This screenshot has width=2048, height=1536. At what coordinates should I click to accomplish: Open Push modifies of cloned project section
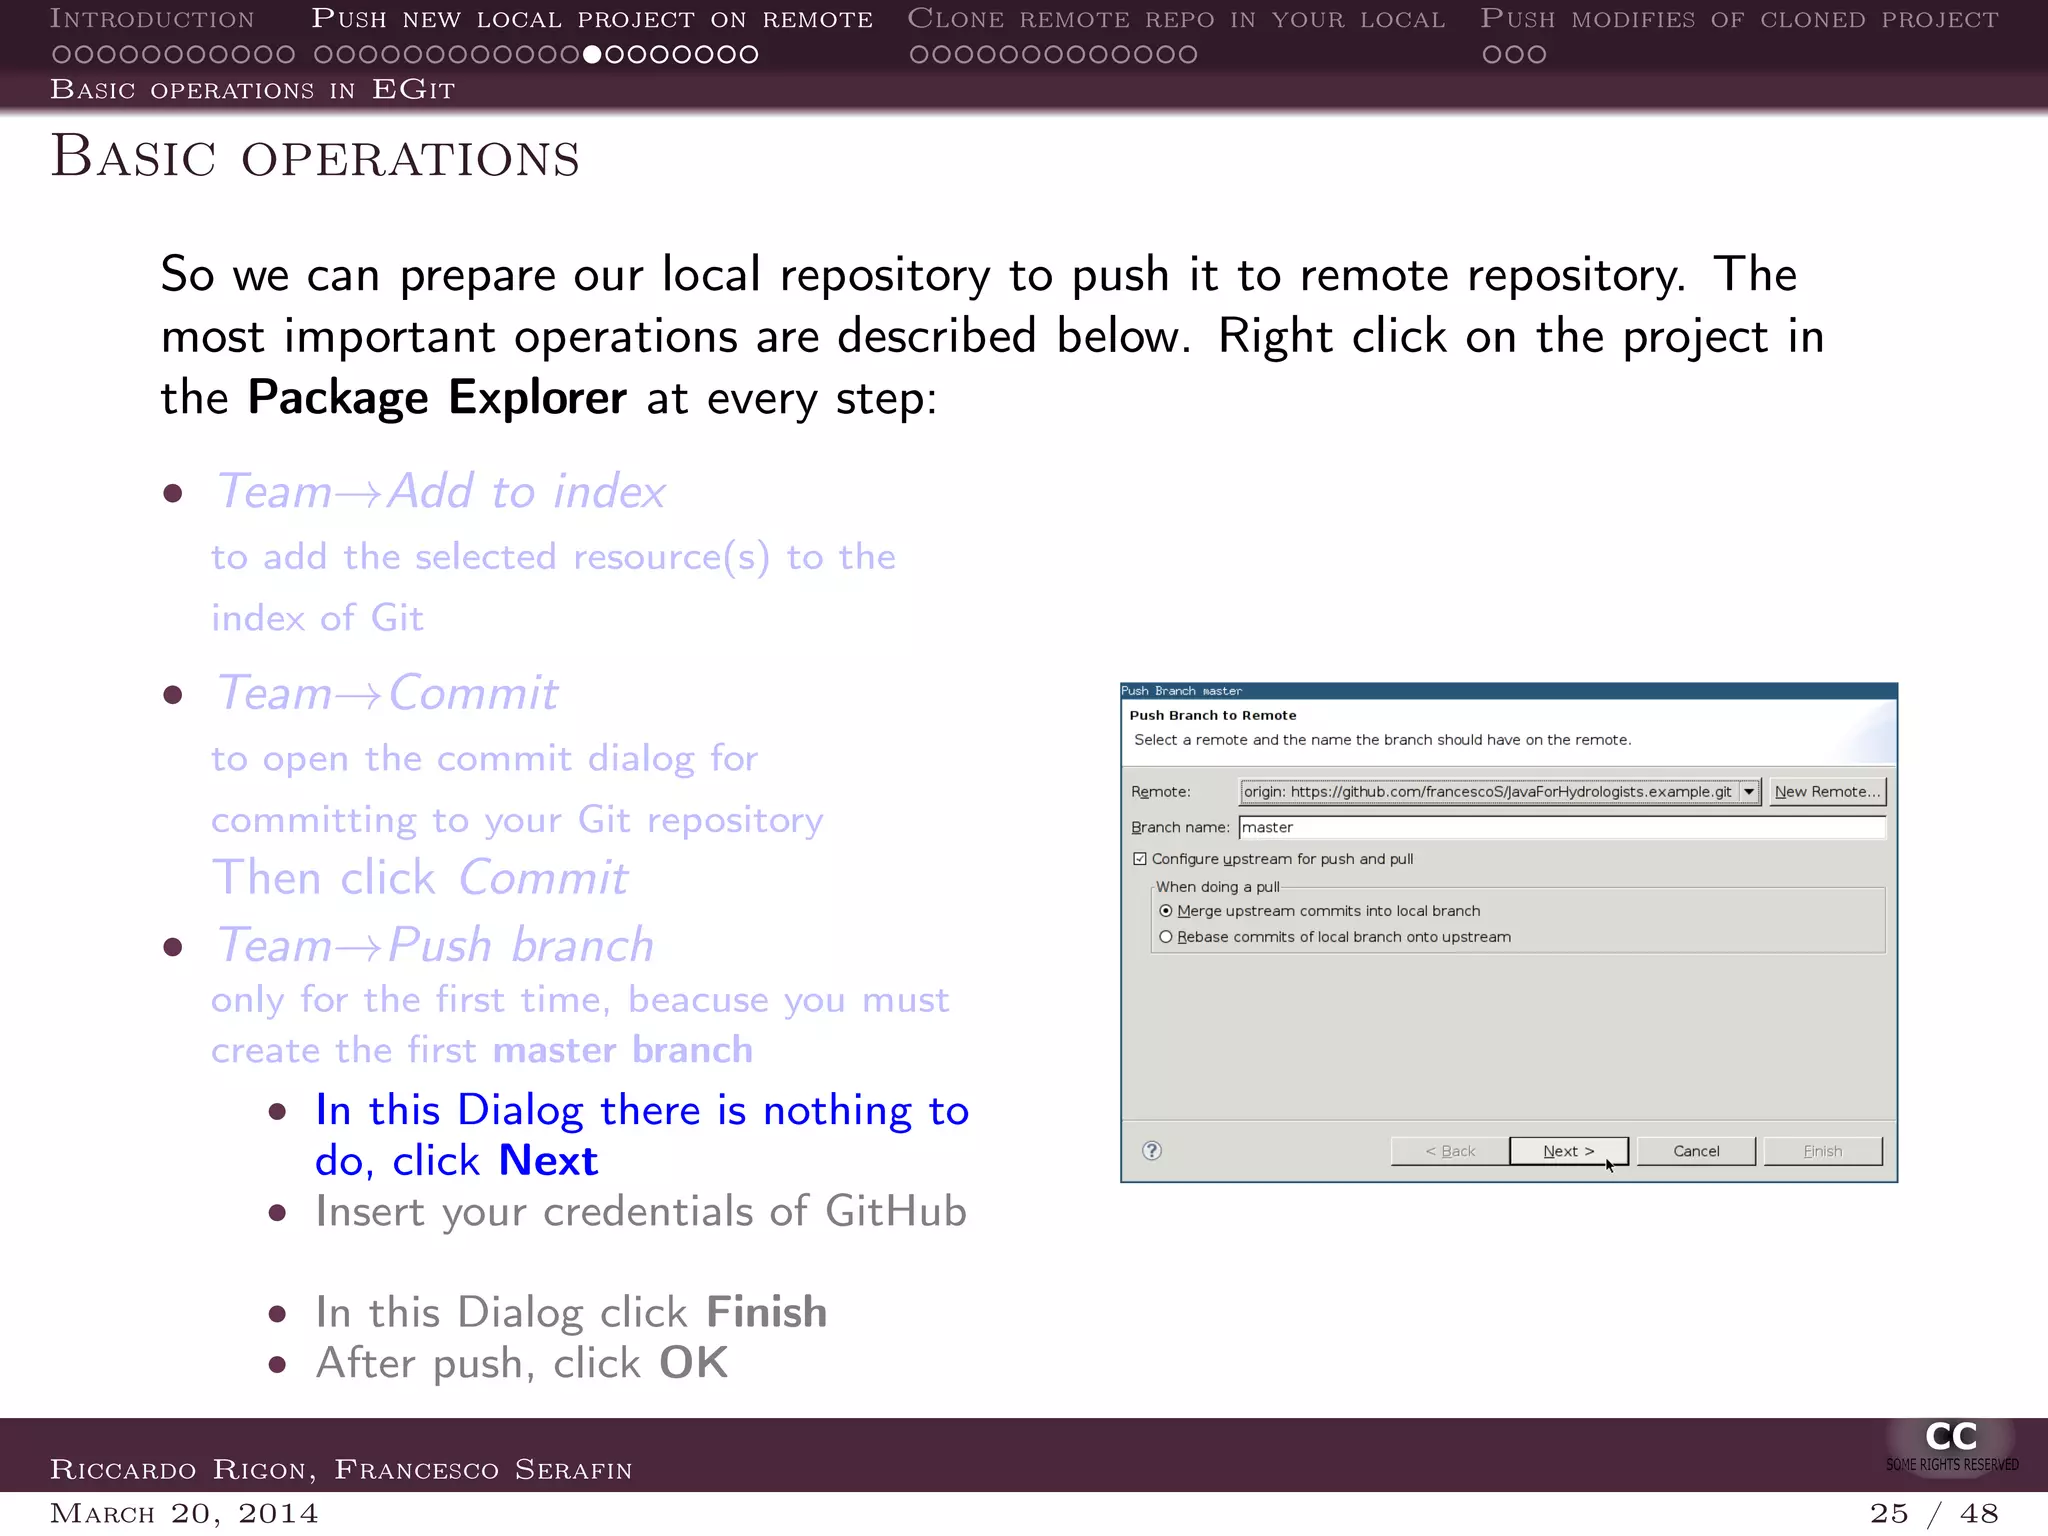click(x=1740, y=19)
